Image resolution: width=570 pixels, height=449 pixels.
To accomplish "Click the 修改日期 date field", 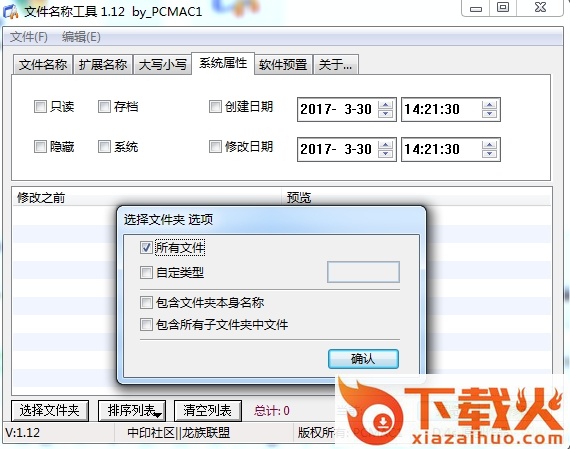I will 346,149.
